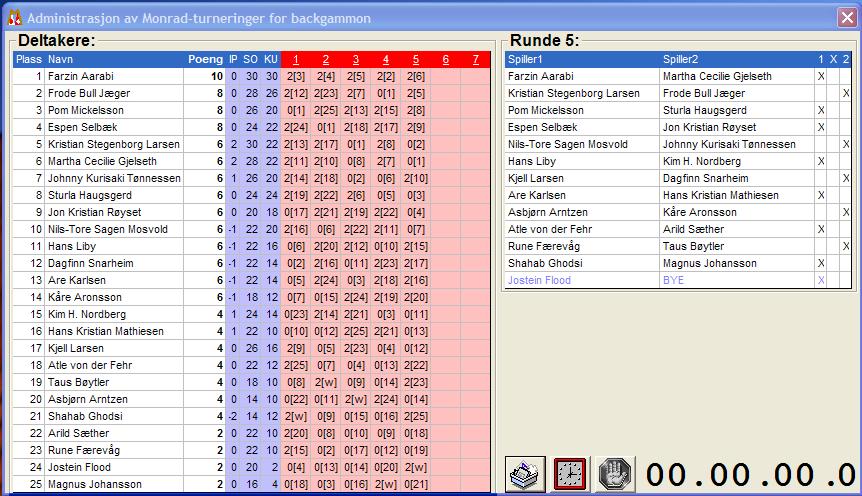Toggle player 1 win for Hans Liby match
862x496 pixels.
click(821, 161)
